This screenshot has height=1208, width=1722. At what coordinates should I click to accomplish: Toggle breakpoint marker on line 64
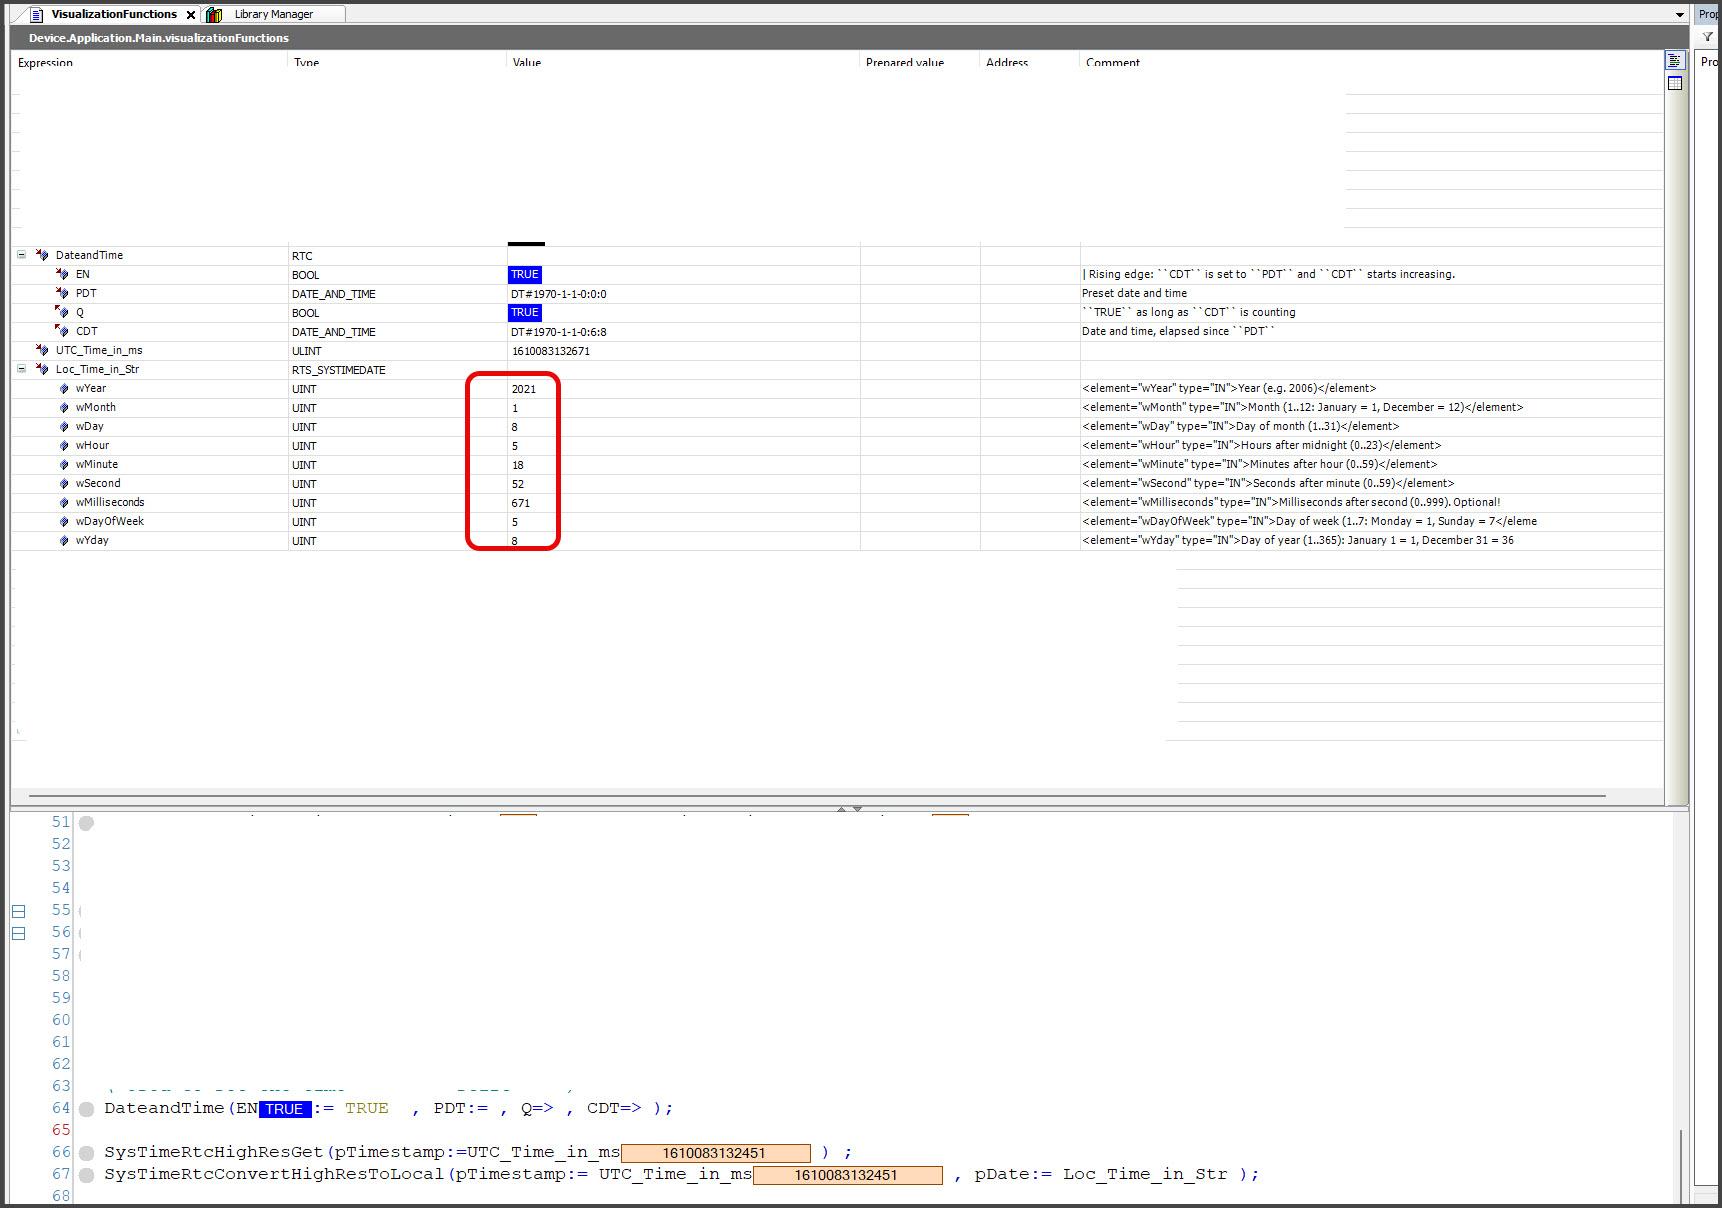click(x=87, y=1109)
